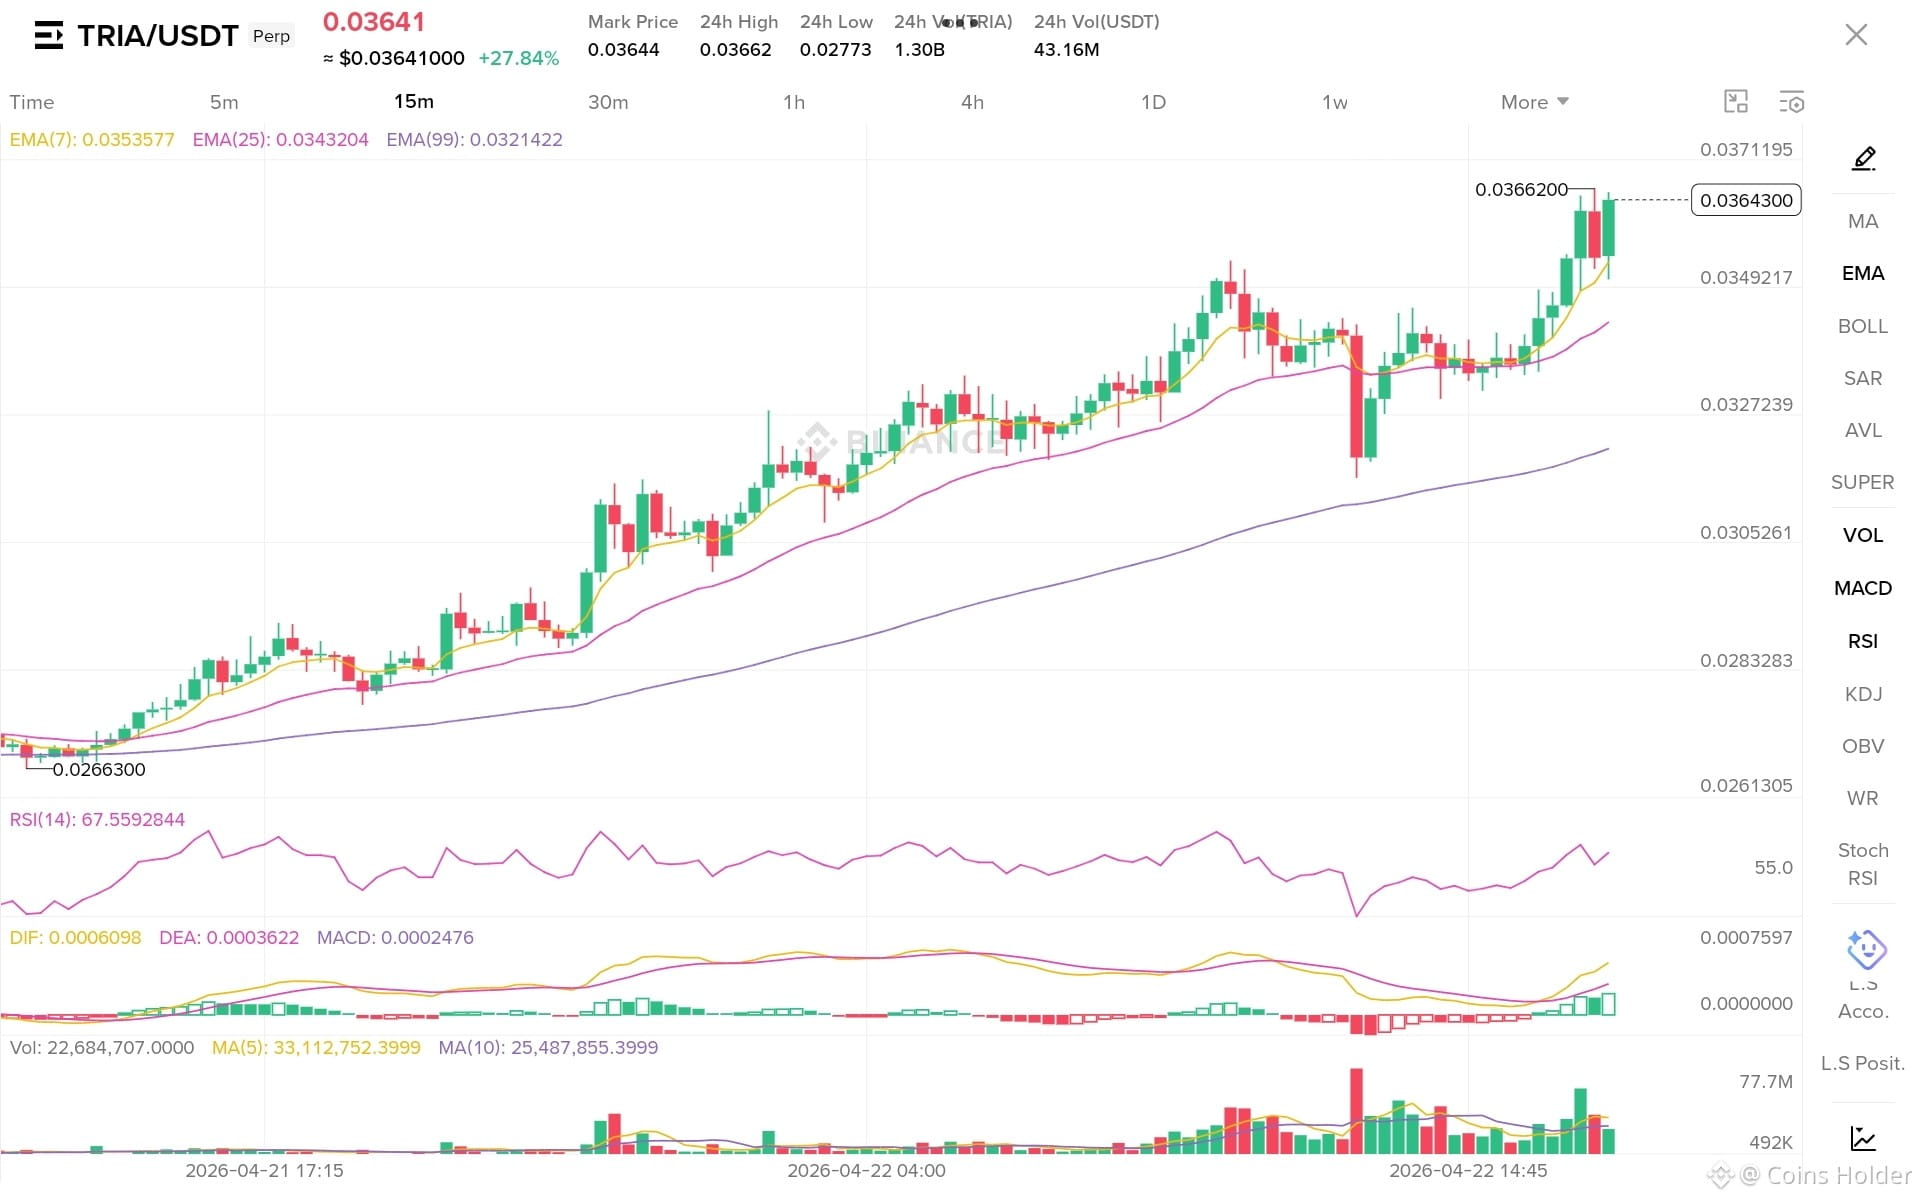Open the L.S Posit. indicator

coord(1863,1063)
